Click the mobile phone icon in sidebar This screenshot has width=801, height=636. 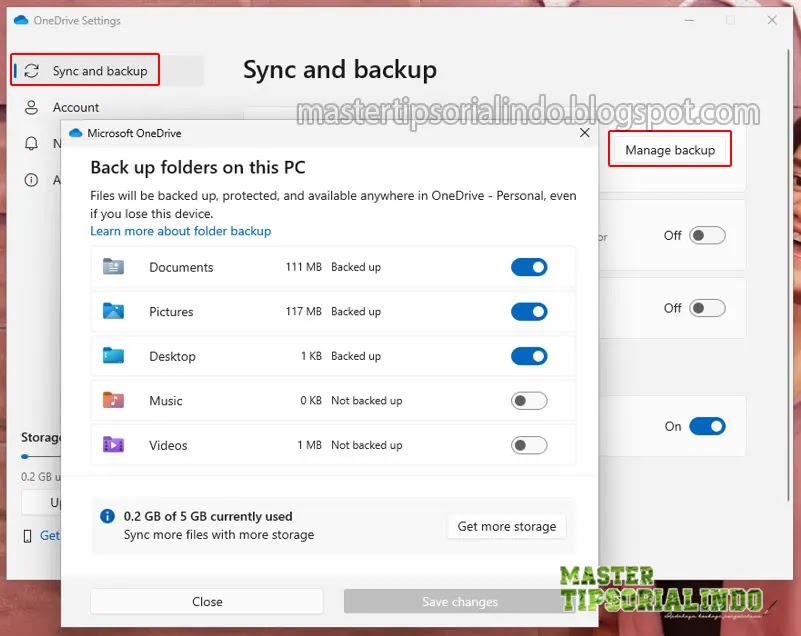pos(28,536)
